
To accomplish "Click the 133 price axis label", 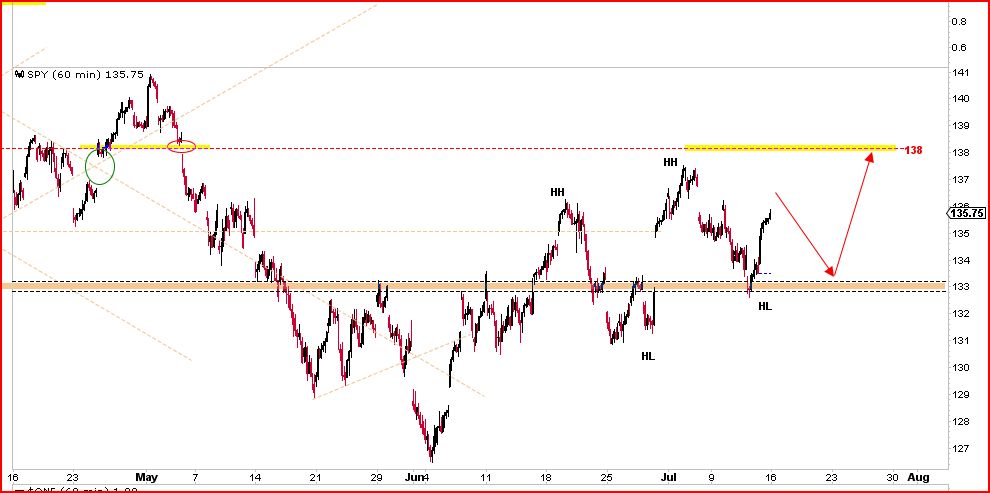I will point(961,287).
